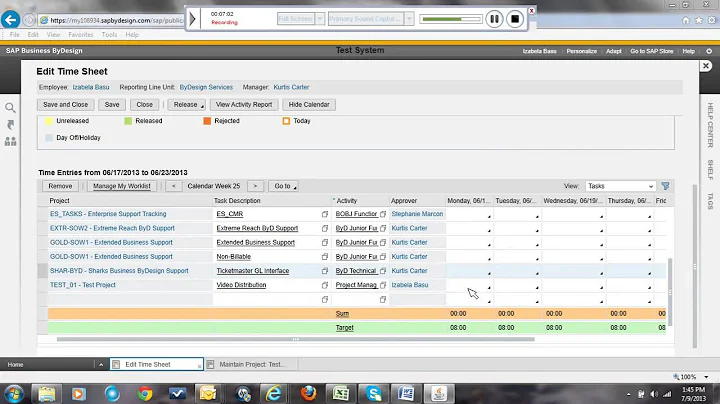
Task: Stop the screen recording
Action: pos(515,19)
